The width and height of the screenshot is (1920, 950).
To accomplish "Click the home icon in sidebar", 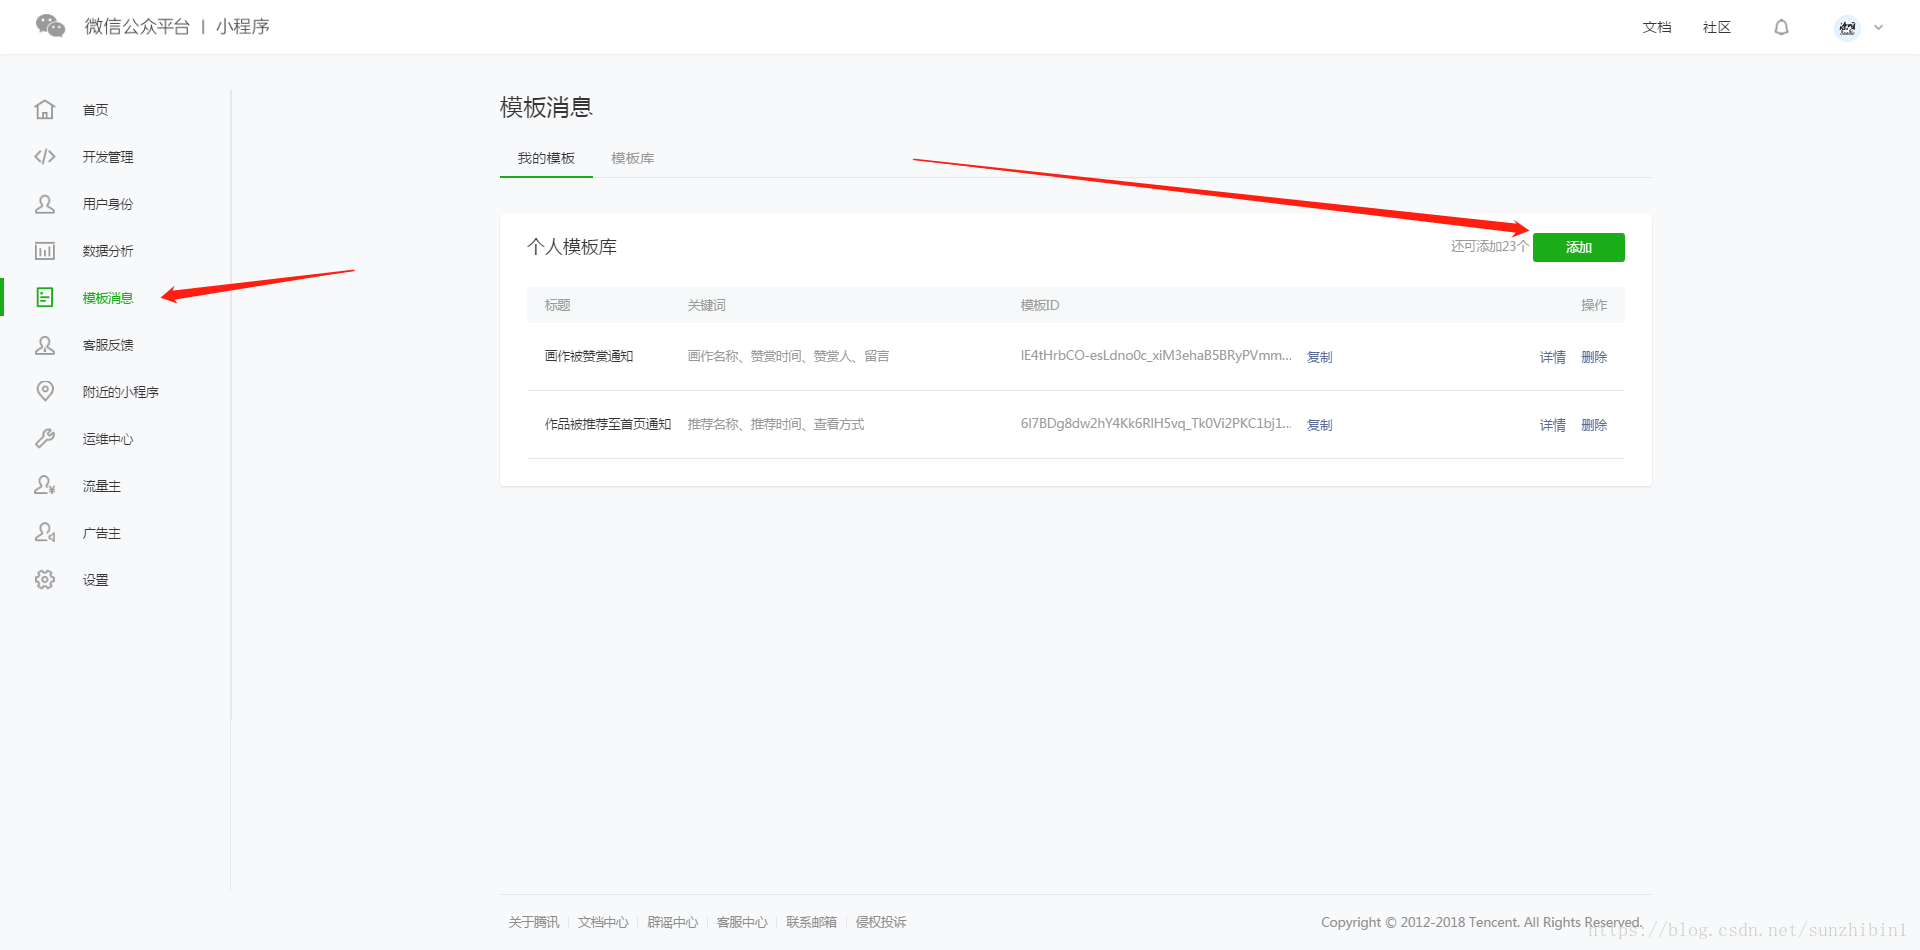I will pos(45,110).
